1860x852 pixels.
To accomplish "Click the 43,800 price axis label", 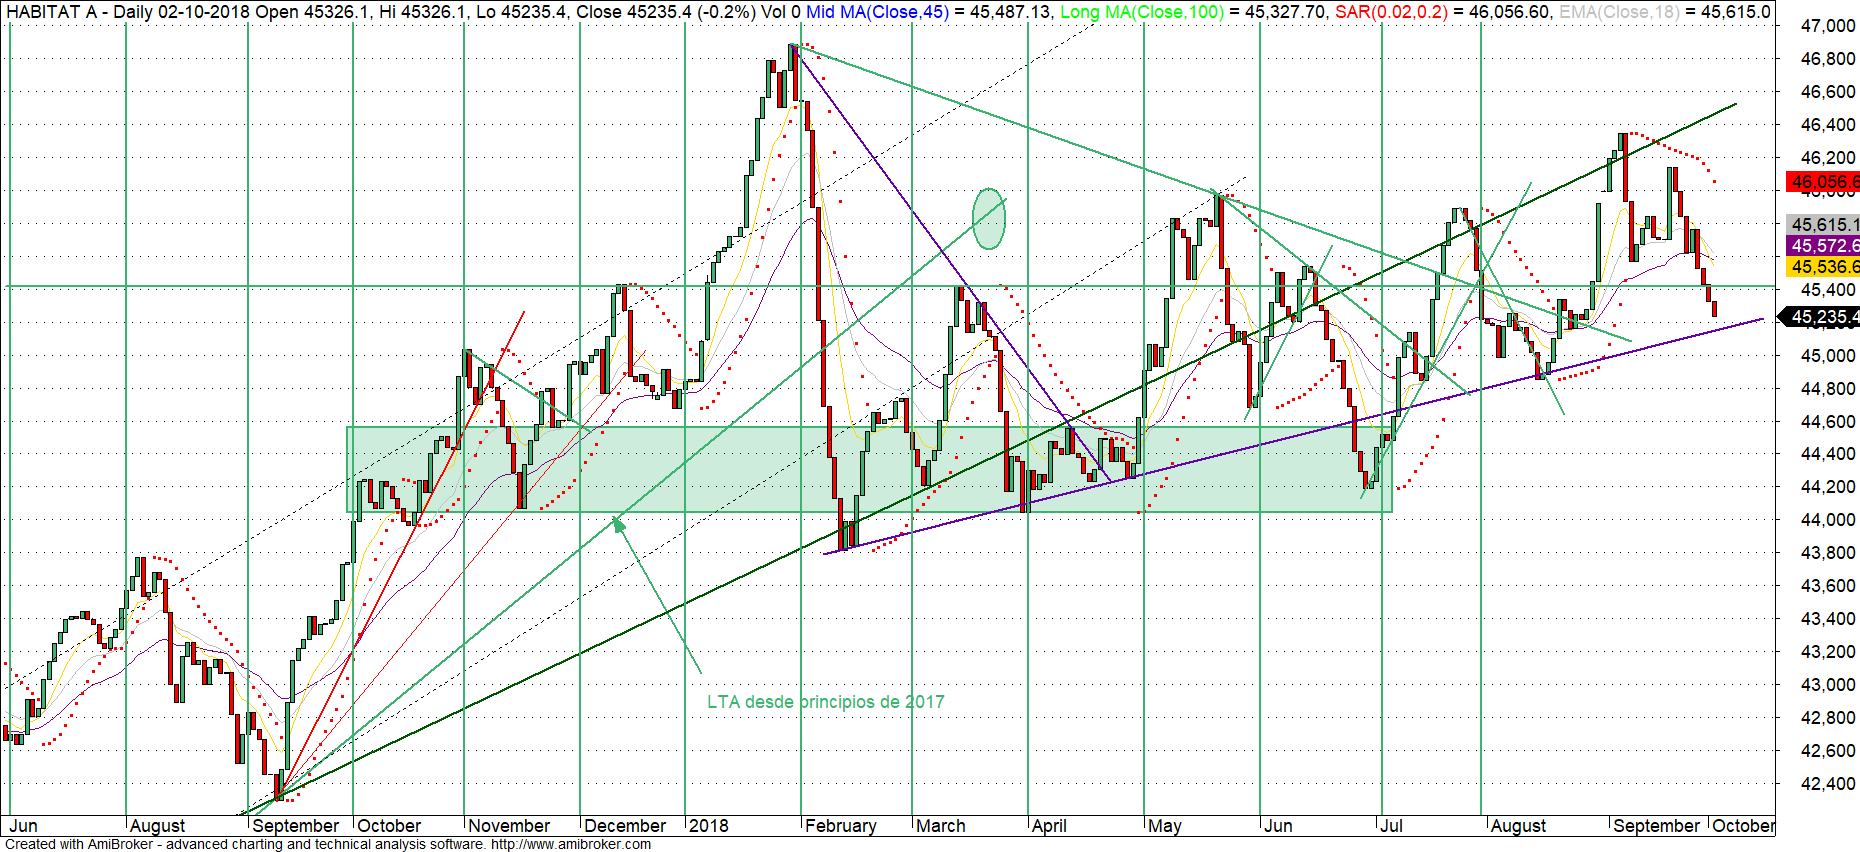I will coord(1828,553).
